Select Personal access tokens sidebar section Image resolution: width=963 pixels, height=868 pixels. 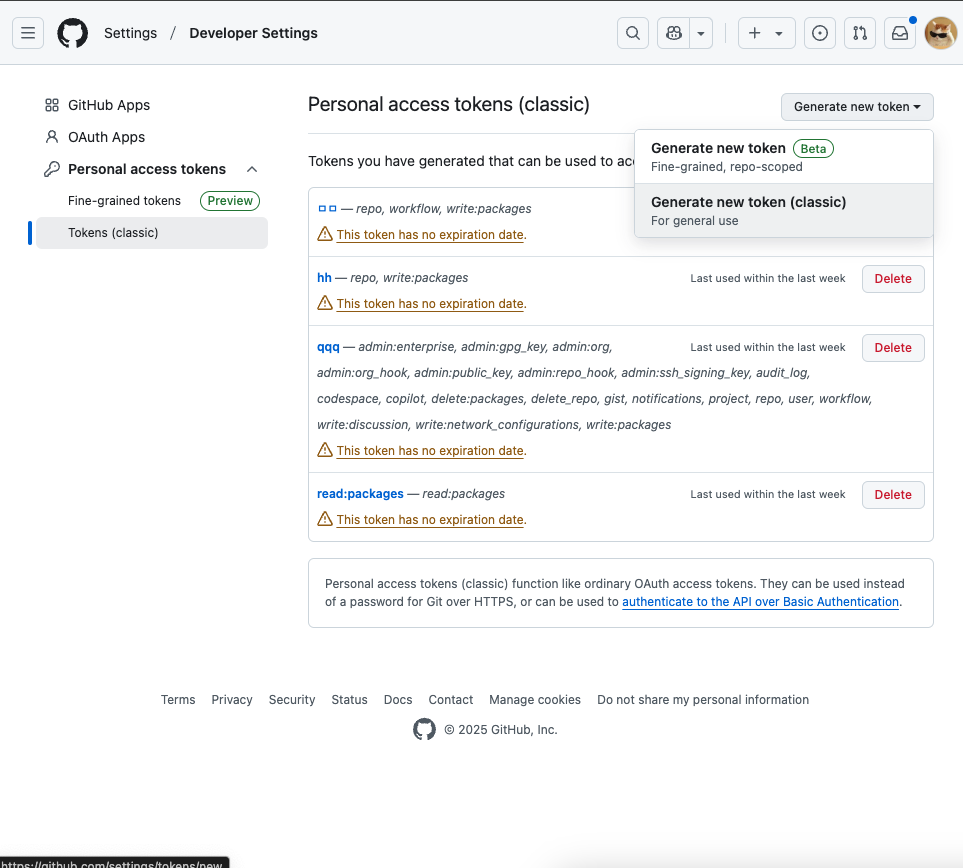(147, 169)
